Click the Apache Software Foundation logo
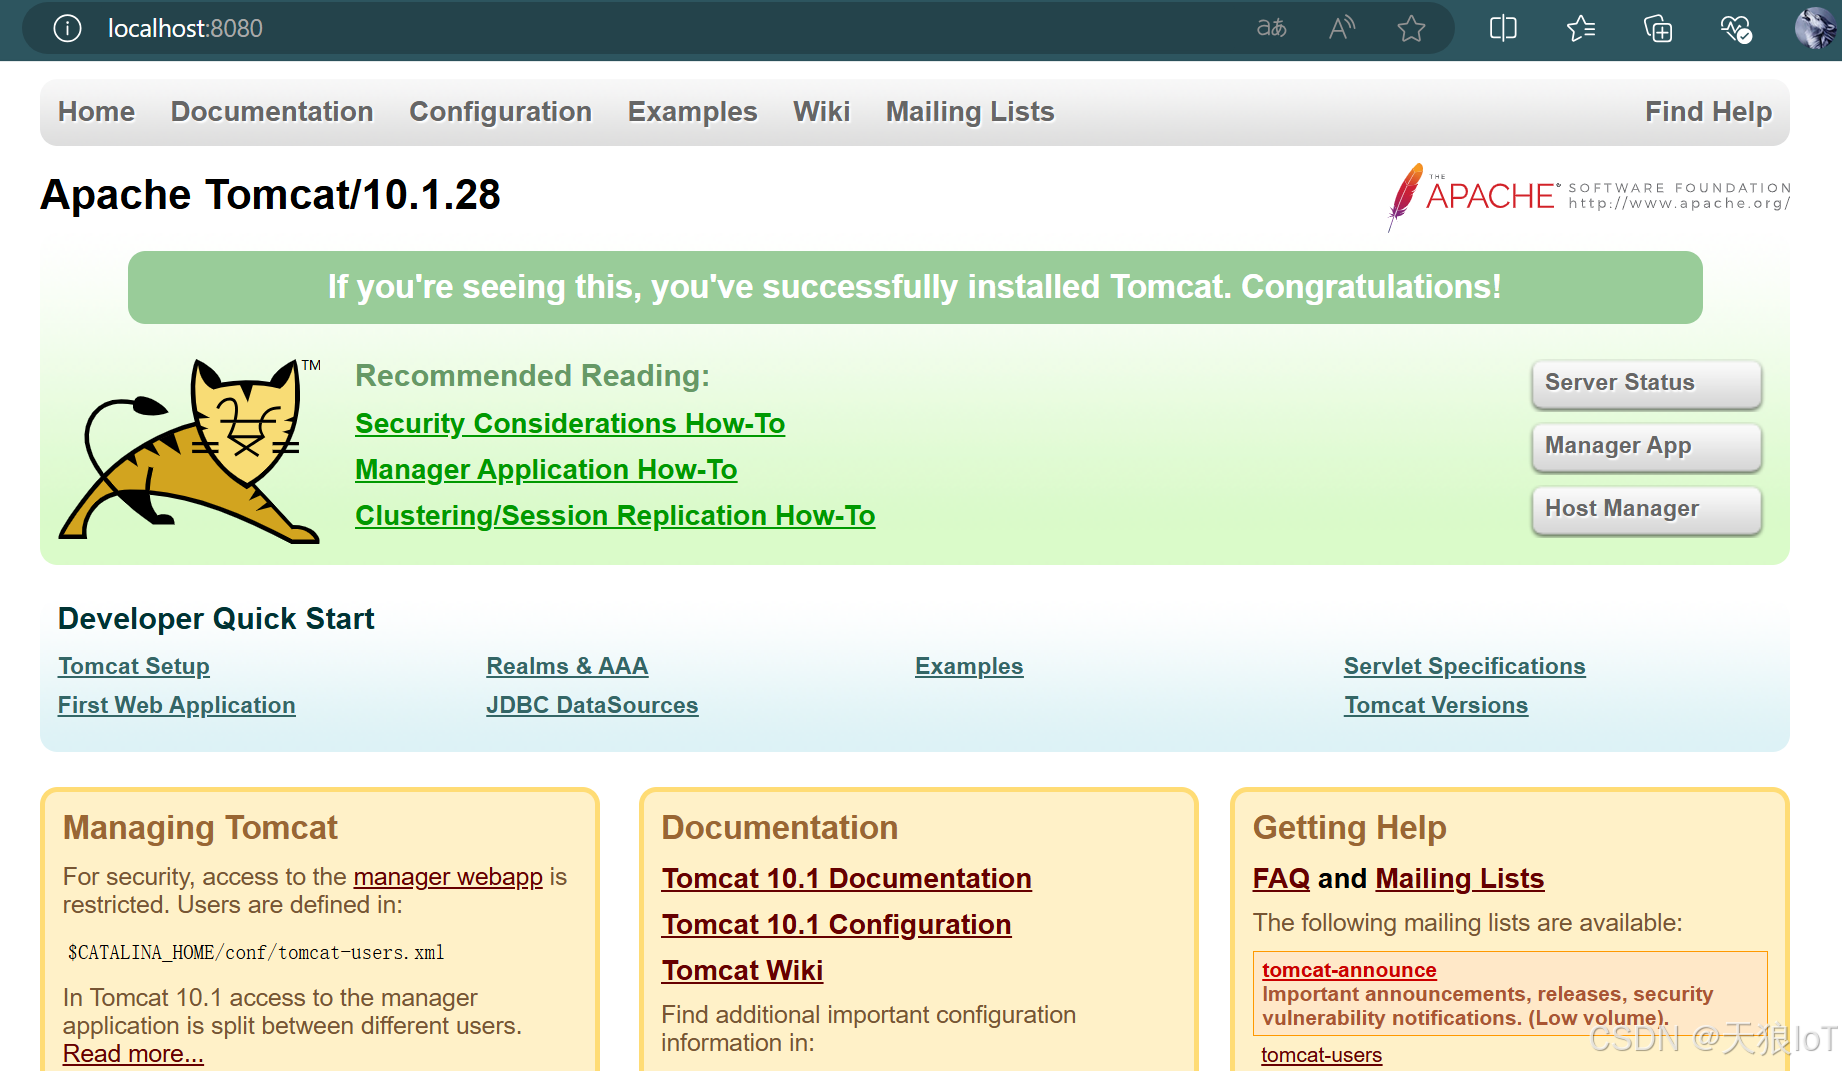1842x1071 pixels. [1588, 196]
